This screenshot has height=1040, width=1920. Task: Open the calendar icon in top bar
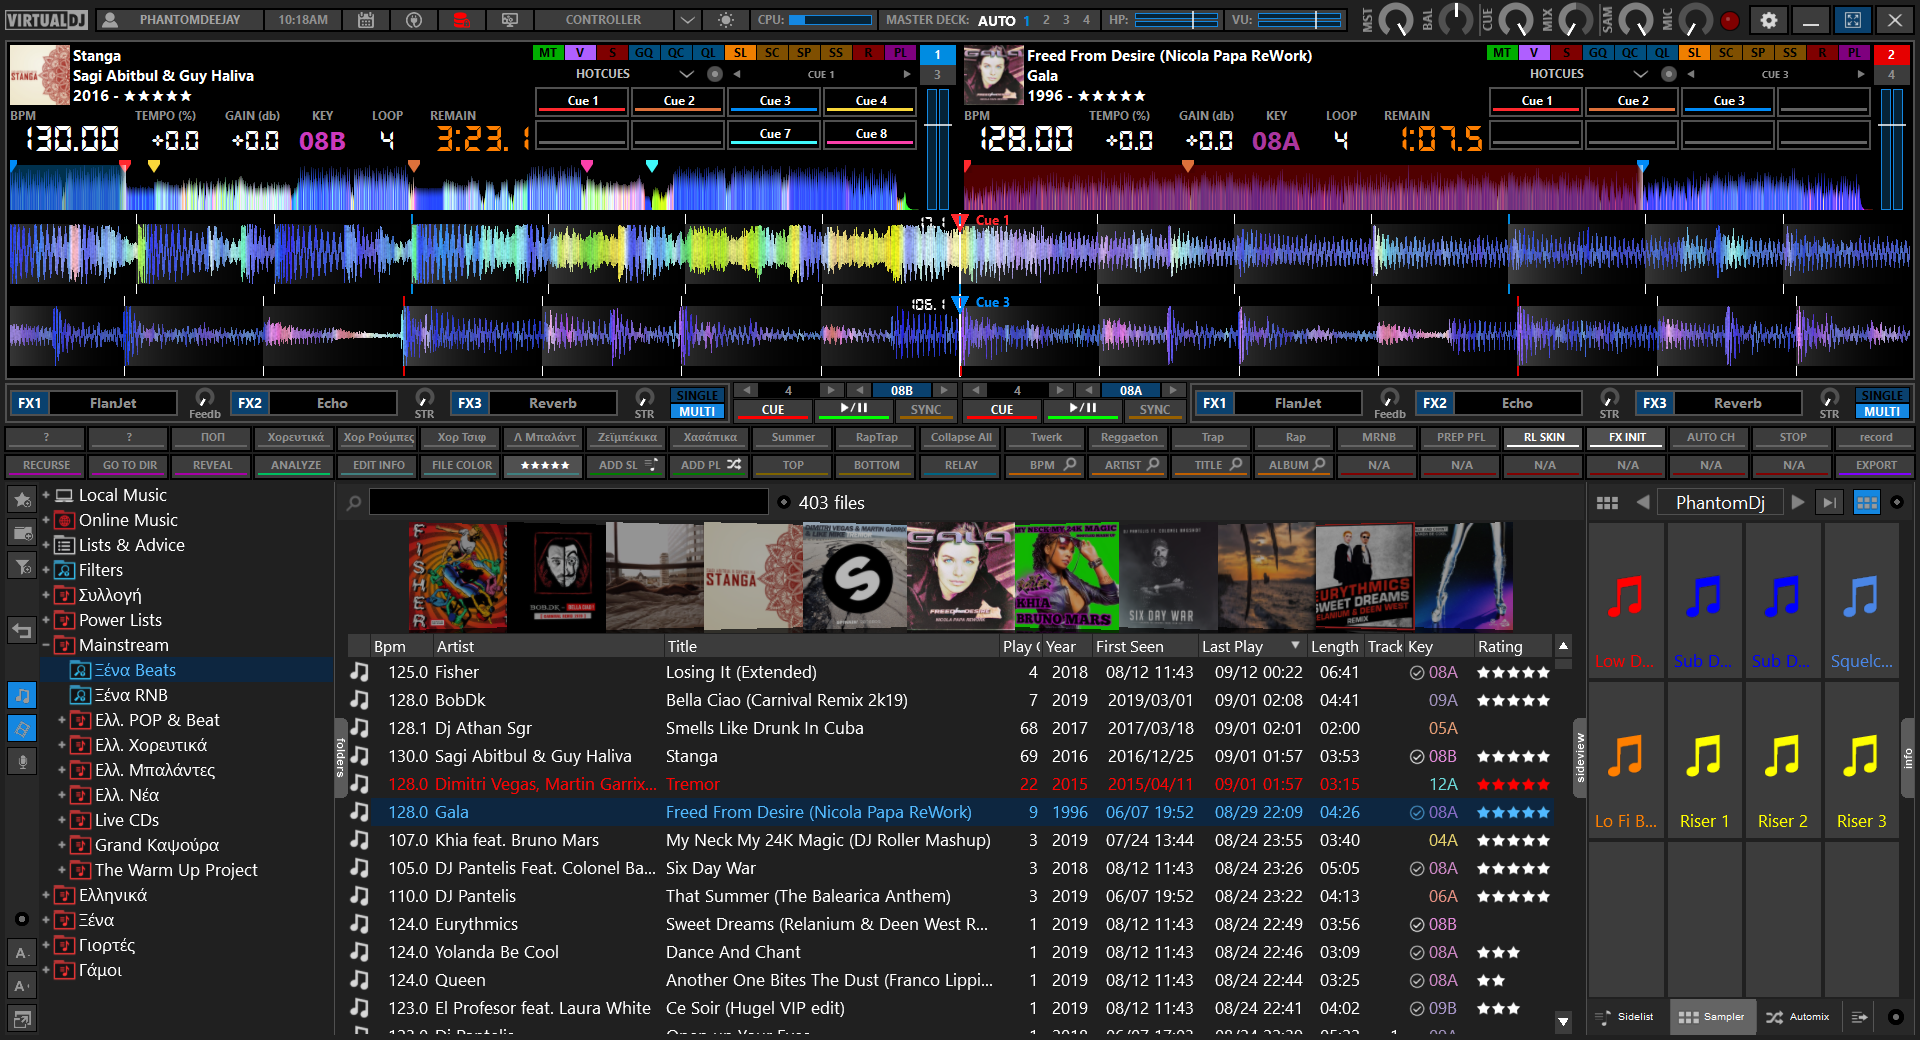click(366, 20)
